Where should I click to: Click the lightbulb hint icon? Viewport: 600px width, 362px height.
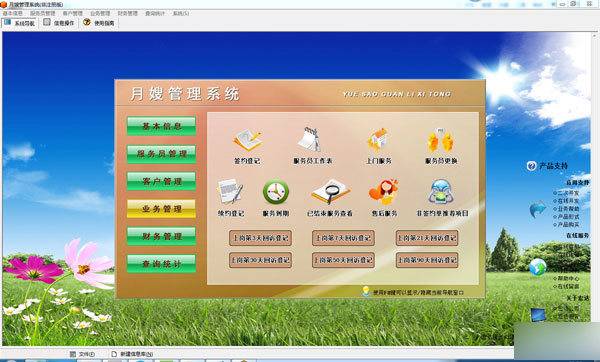point(366,292)
